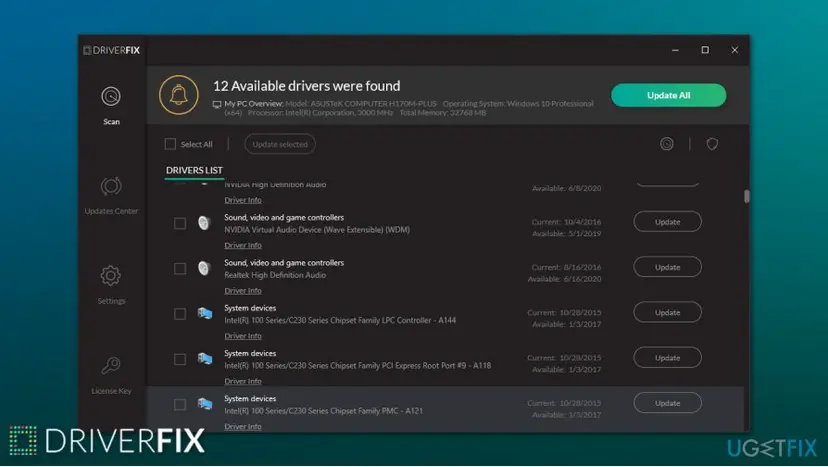Check NVIDIA Virtual Audio Device driver box

(180, 223)
